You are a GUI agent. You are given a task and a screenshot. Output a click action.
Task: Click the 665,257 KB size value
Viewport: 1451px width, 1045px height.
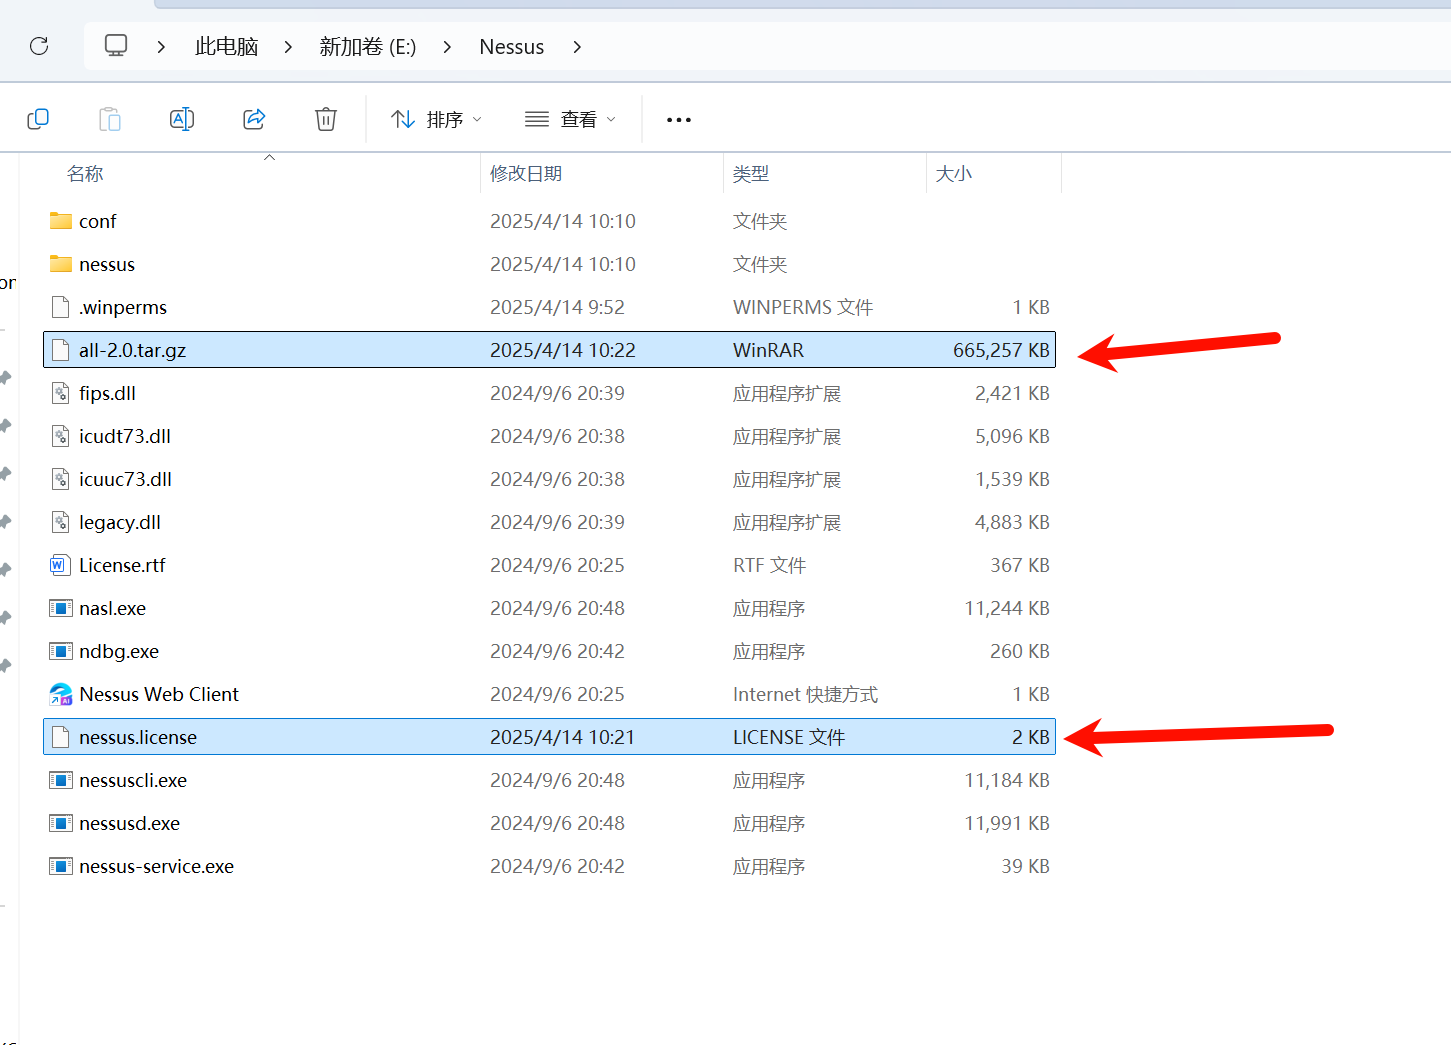click(x=1001, y=350)
